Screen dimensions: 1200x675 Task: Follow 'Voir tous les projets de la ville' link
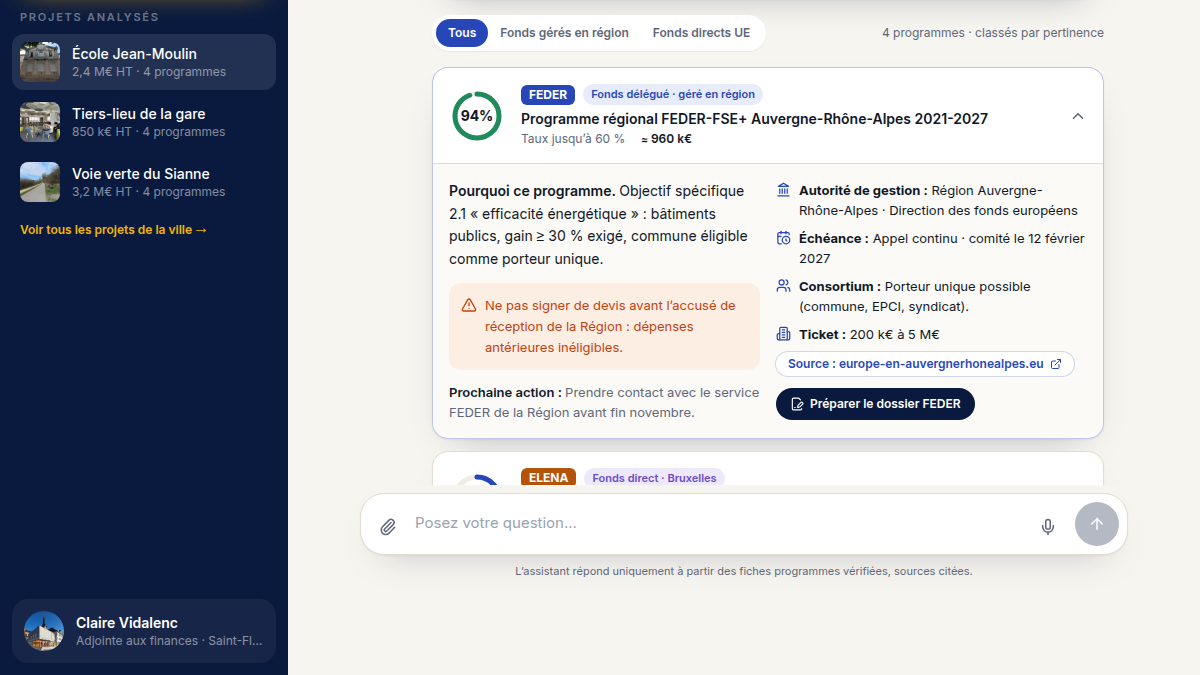tap(114, 230)
